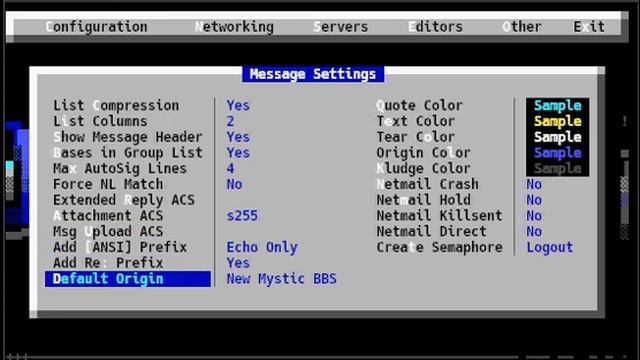Viewport: 640px width, 360px height.
Task: Open the Configuration menu
Action: [x=96, y=27]
